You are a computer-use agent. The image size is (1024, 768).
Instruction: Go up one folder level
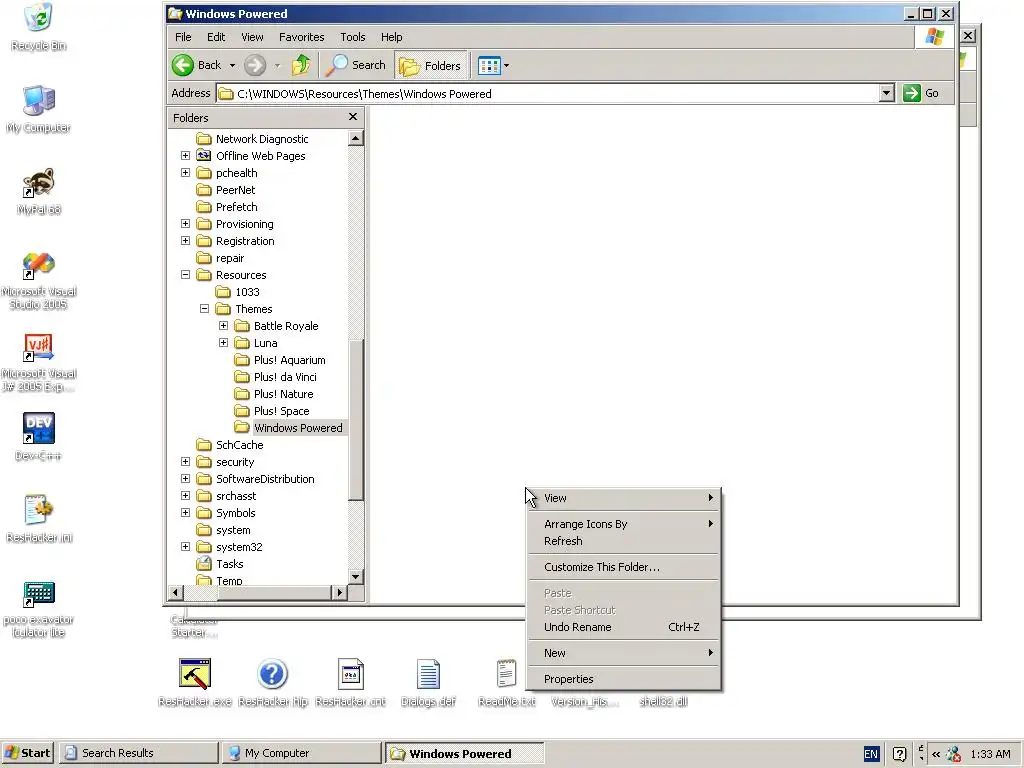[x=301, y=65]
